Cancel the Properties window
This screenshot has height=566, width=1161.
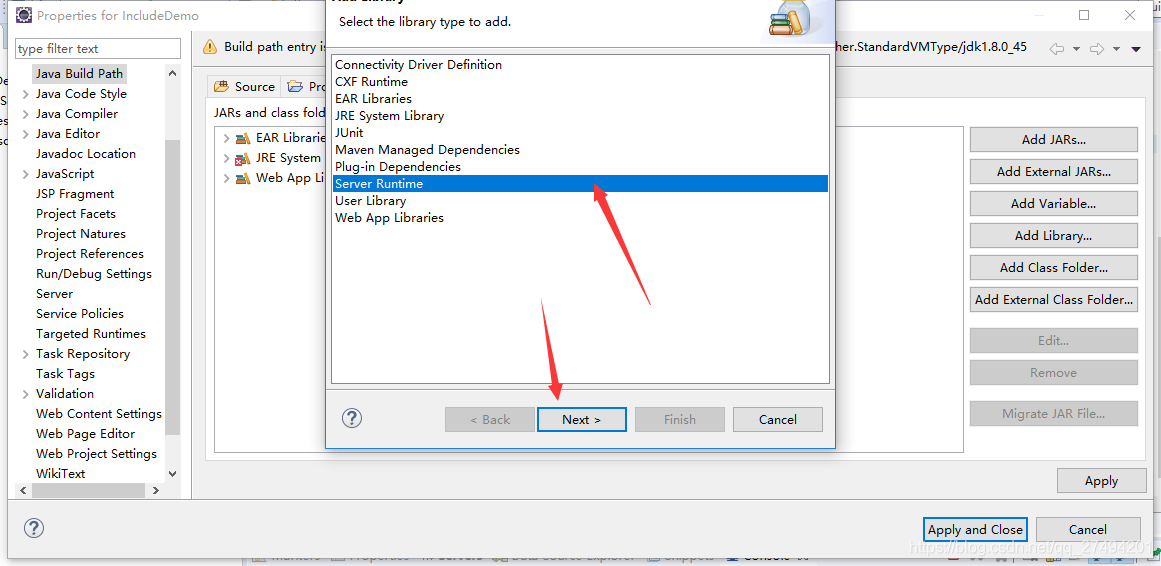coord(1088,529)
